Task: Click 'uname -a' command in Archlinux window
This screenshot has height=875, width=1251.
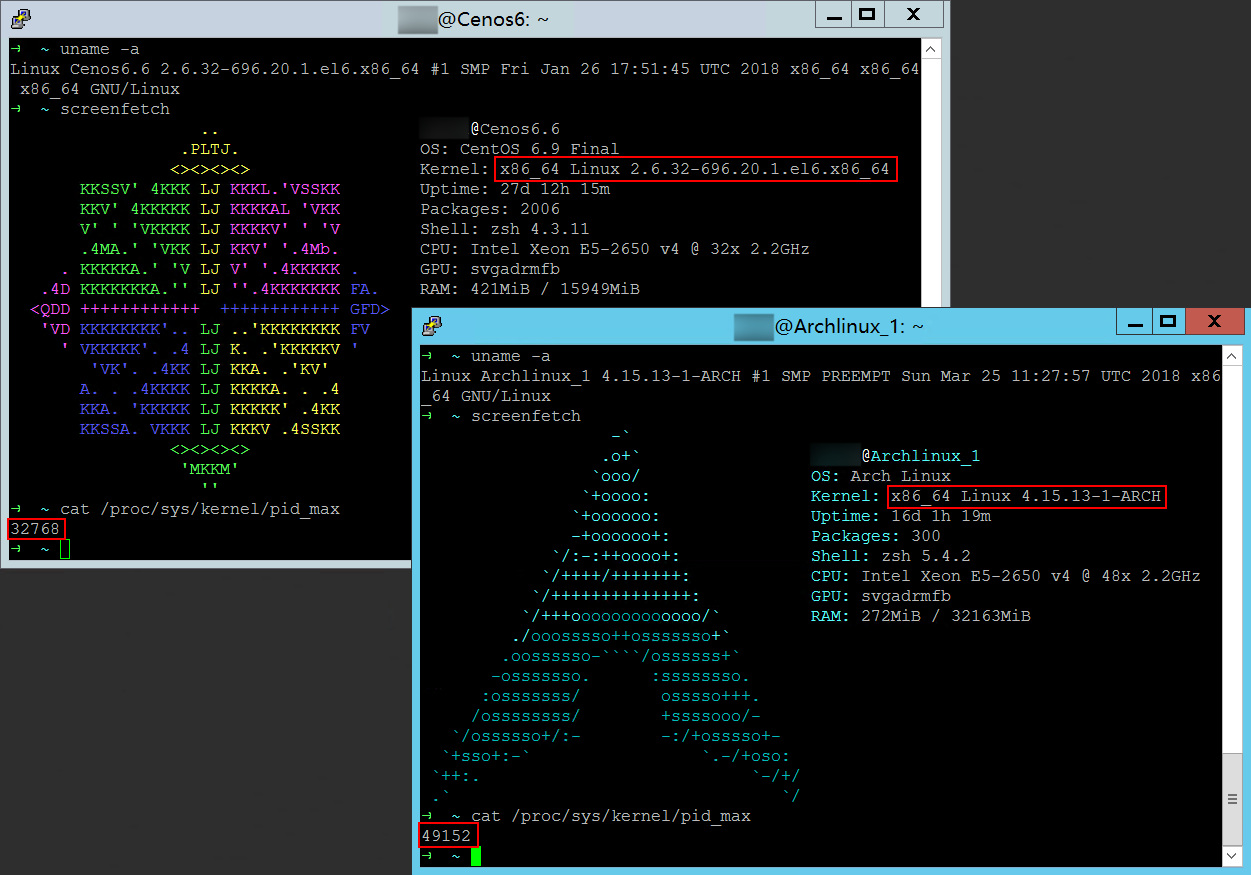Action: point(511,356)
